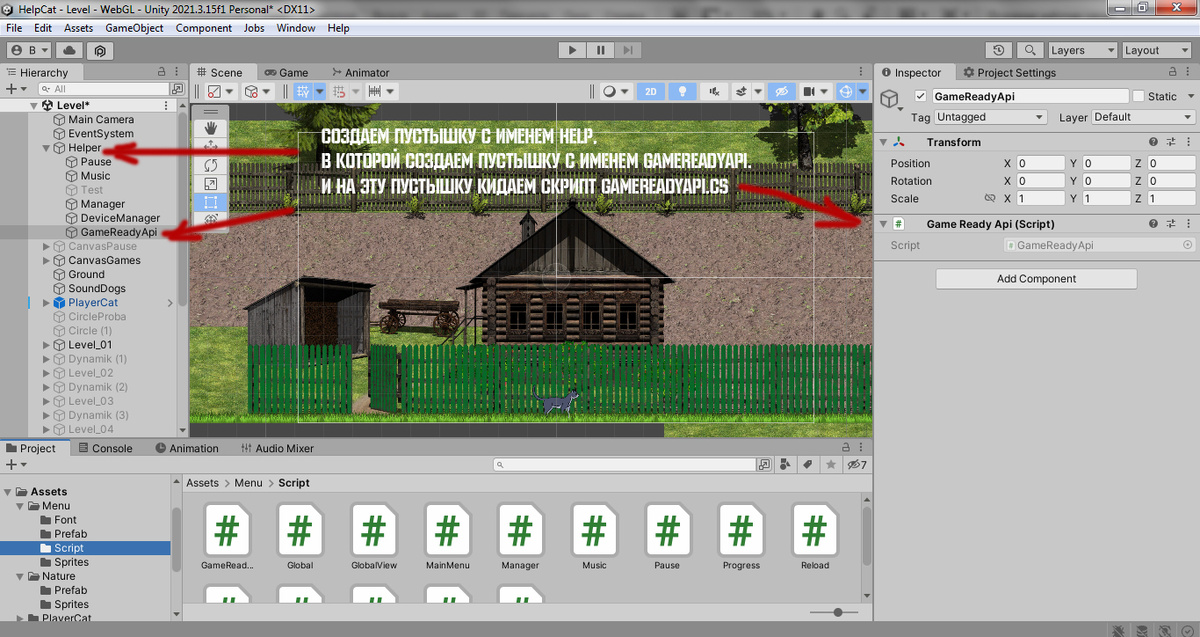Open the File menu
This screenshot has height=637, width=1200.
coord(14,28)
